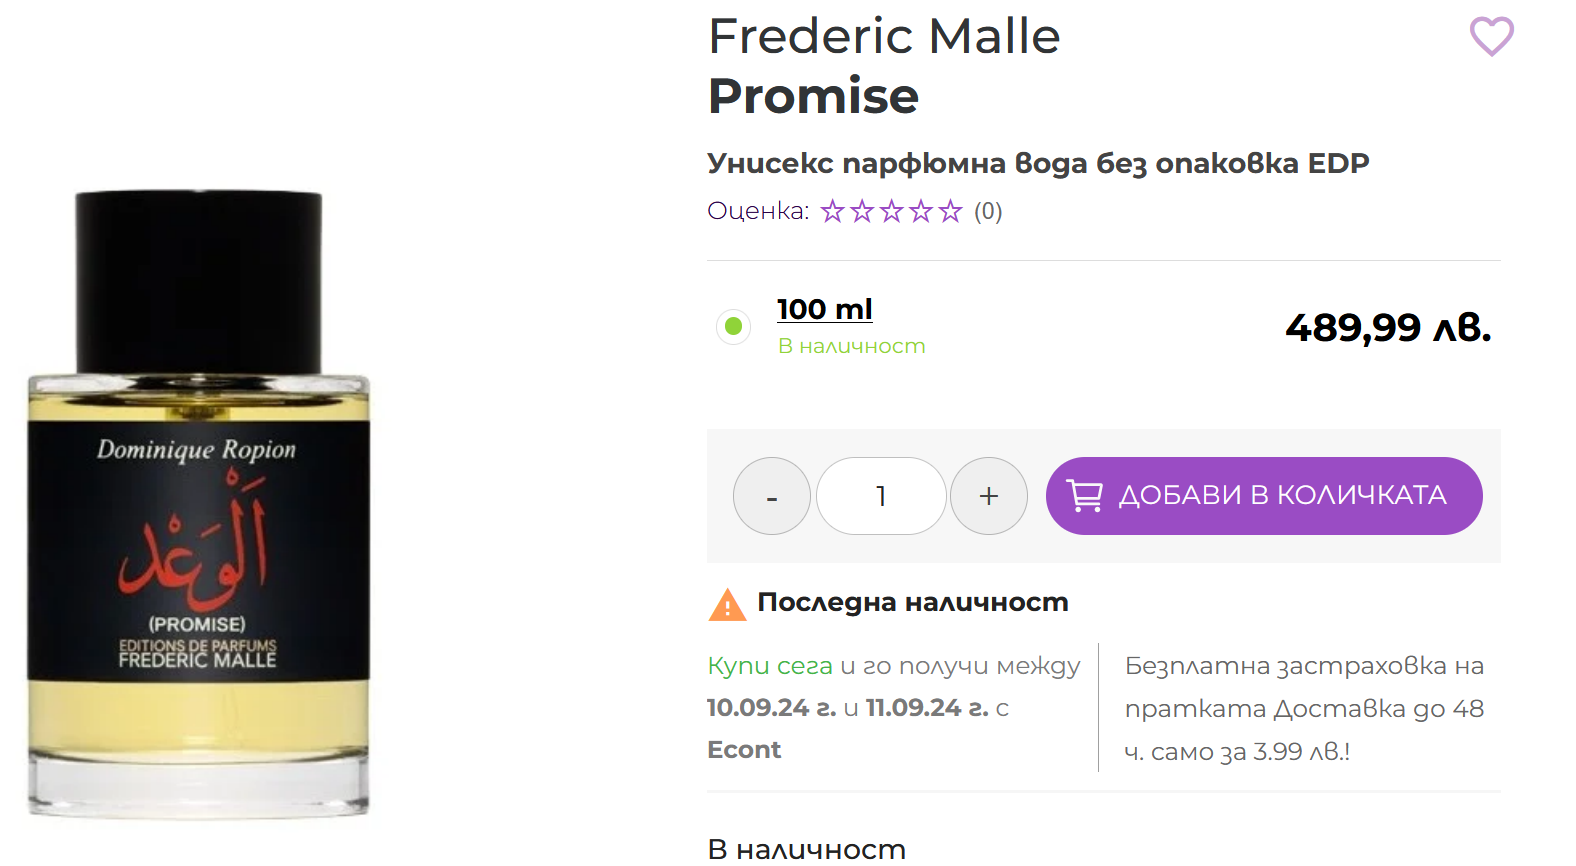Increase quantity with the plus button

(x=988, y=496)
